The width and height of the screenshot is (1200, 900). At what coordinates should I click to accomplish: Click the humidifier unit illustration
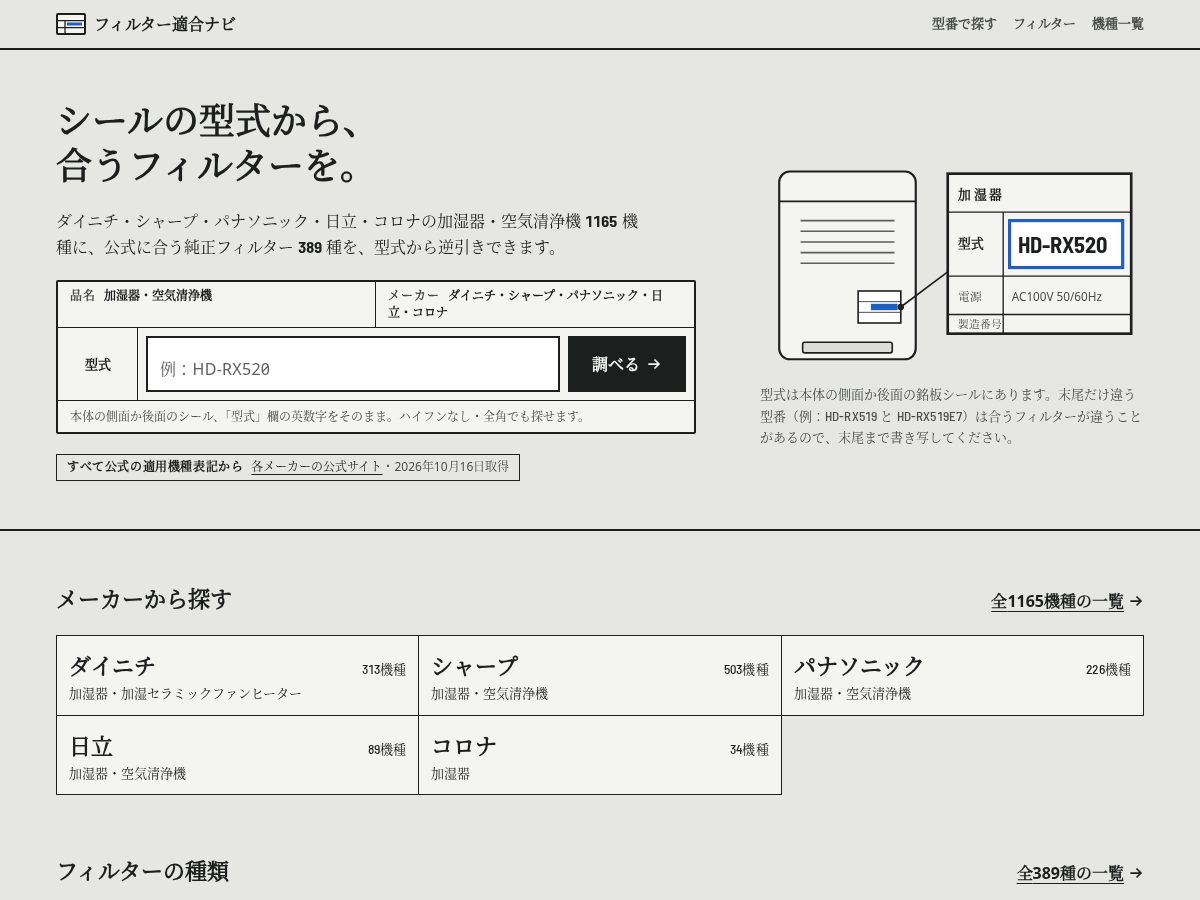pyautogui.click(x=847, y=265)
